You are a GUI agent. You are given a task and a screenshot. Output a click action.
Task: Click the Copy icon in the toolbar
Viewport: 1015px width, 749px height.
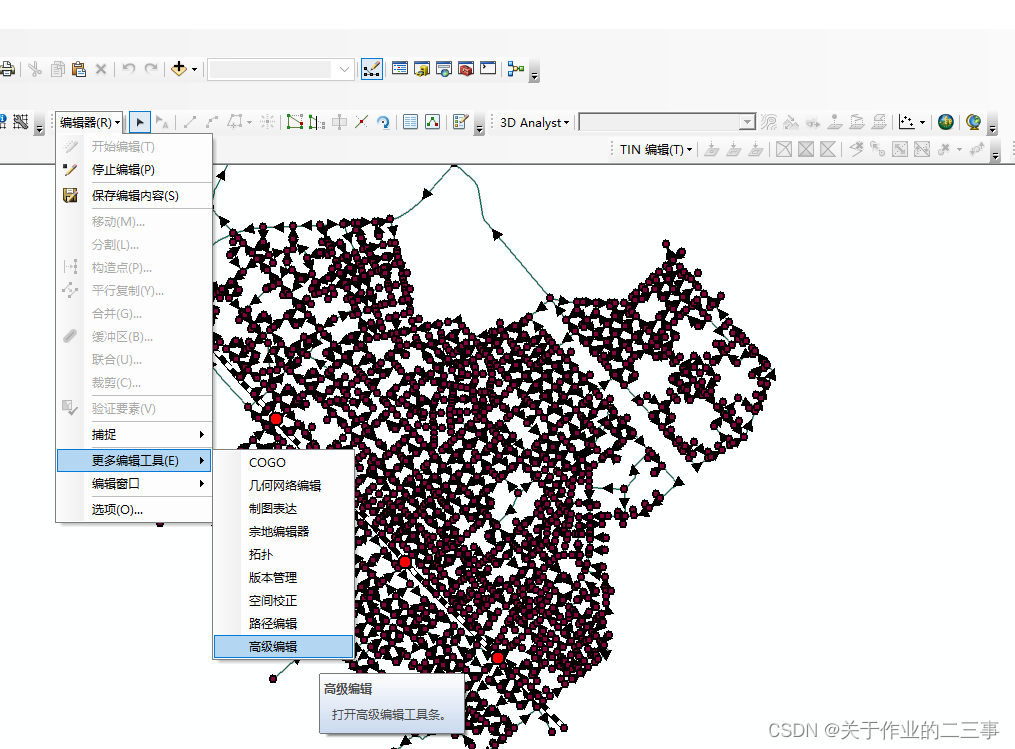coord(58,69)
